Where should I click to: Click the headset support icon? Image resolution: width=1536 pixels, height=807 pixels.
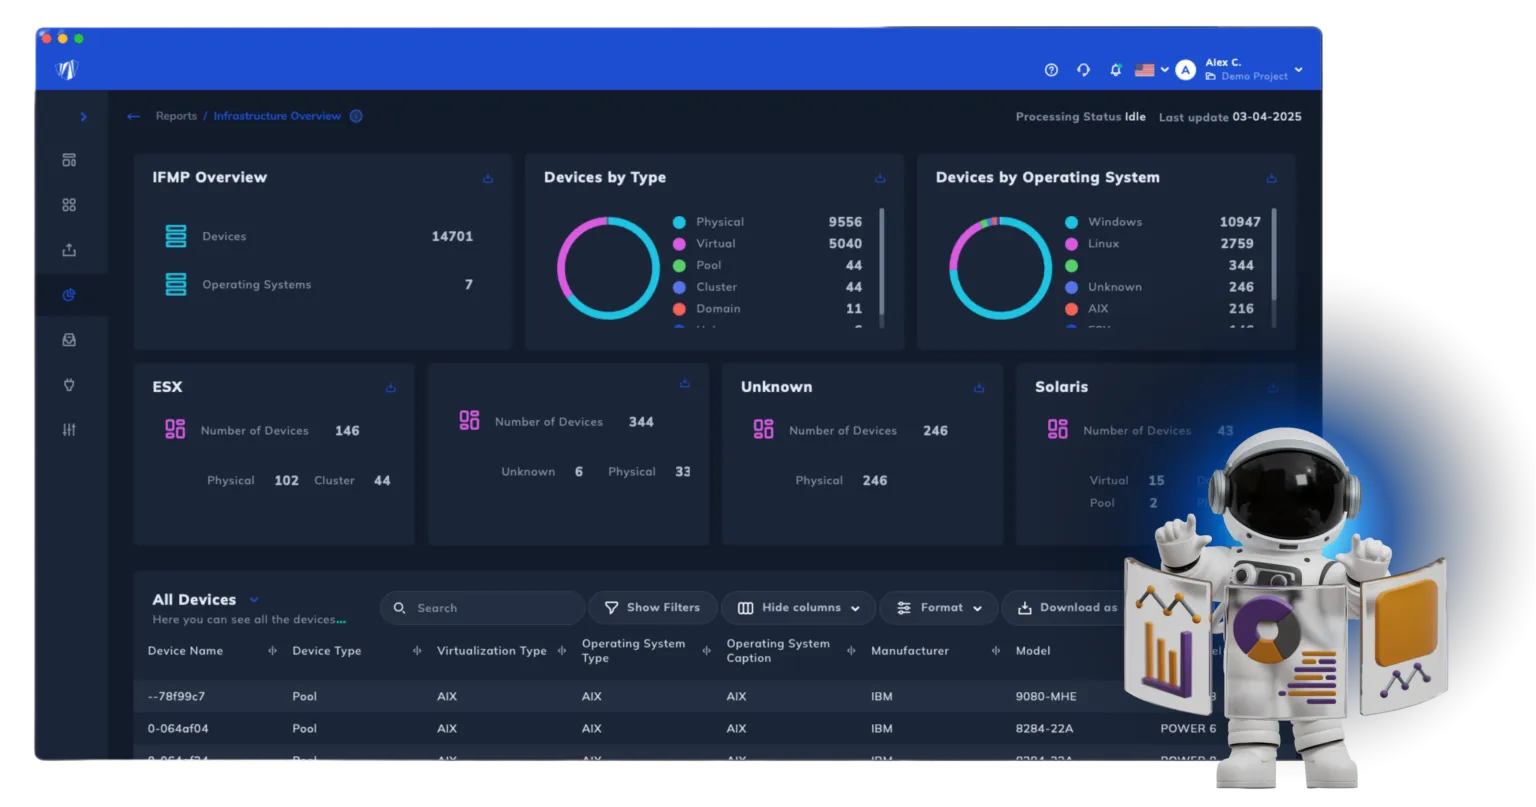coord(1083,70)
